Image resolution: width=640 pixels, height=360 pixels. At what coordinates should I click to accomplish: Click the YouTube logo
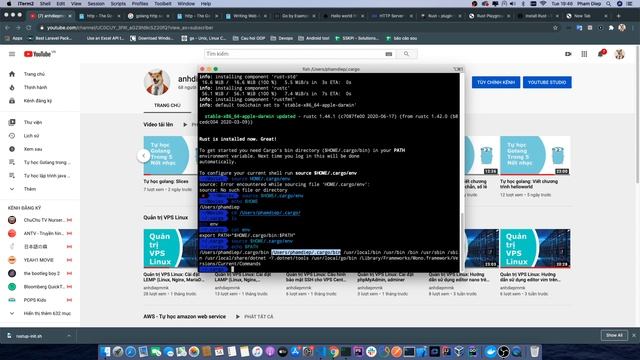click(x=39, y=54)
